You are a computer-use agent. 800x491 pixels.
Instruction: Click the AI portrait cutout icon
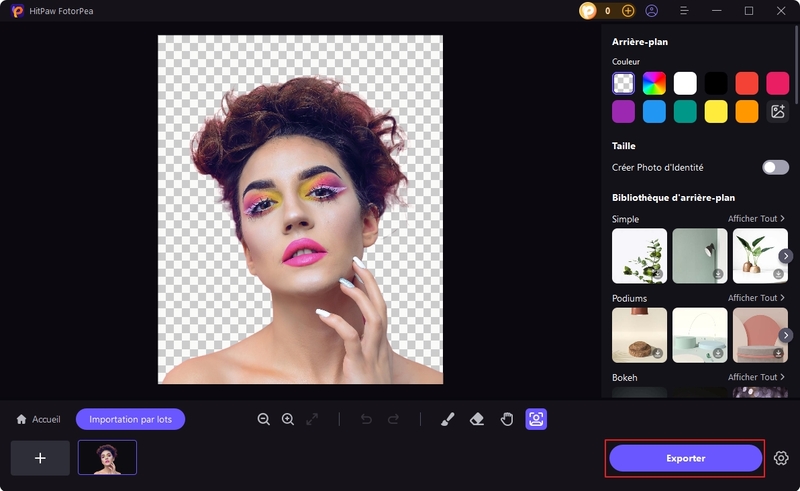(536, 419)
